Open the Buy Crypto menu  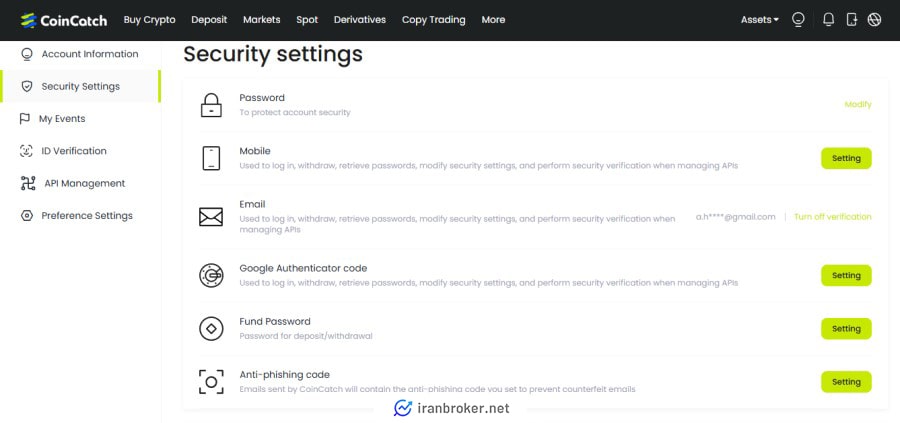point(149,20)
